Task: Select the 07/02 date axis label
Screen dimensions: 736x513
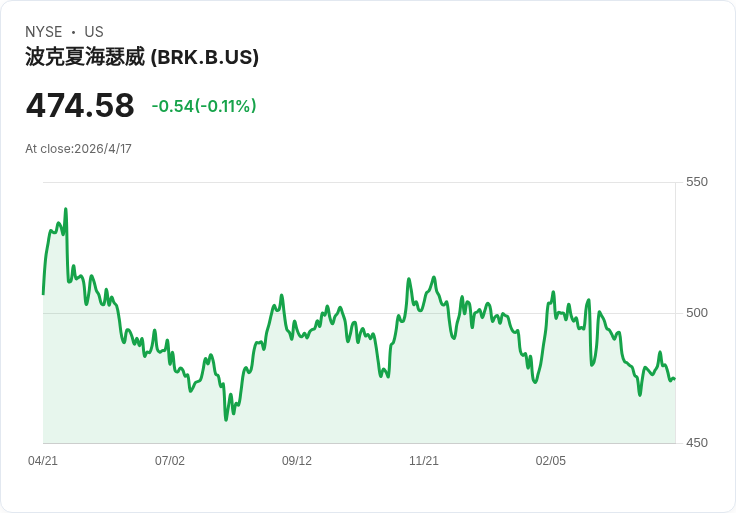Action: click(x=170, y=460)
